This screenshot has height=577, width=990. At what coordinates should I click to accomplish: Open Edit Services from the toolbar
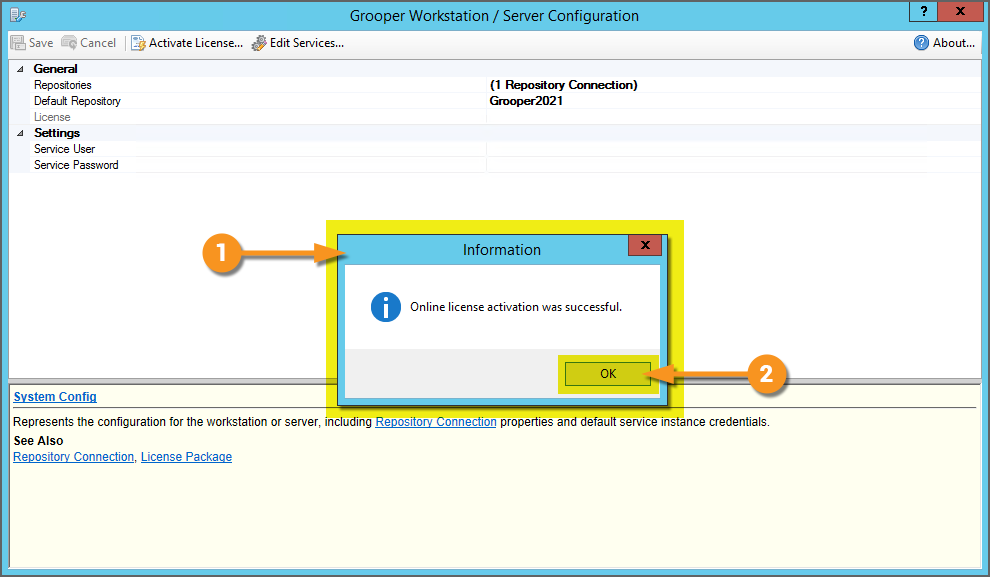click(x=297, y=43)
